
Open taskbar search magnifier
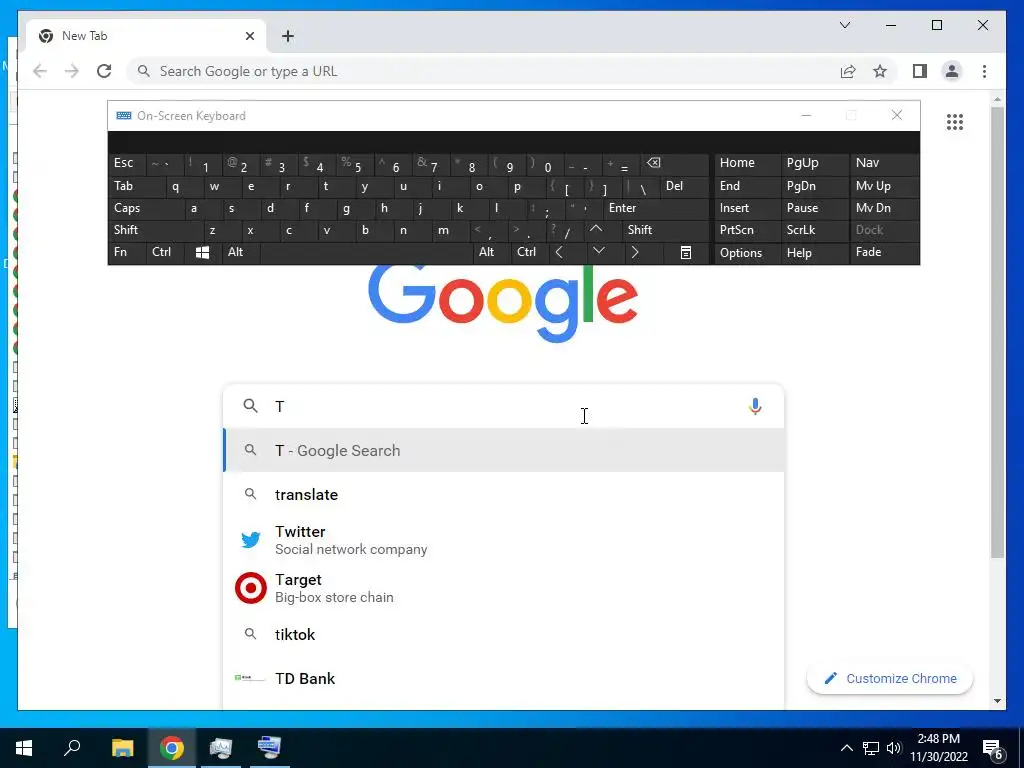[72, 748]
